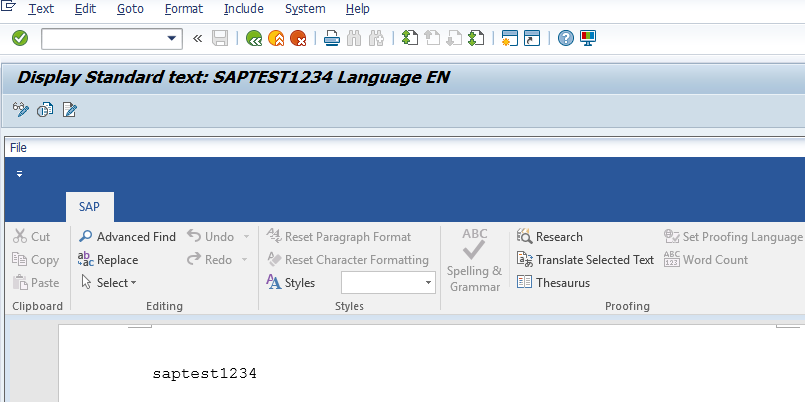805x402 pixels.
Task: Open the Goto menu
Action: point(130,9)
